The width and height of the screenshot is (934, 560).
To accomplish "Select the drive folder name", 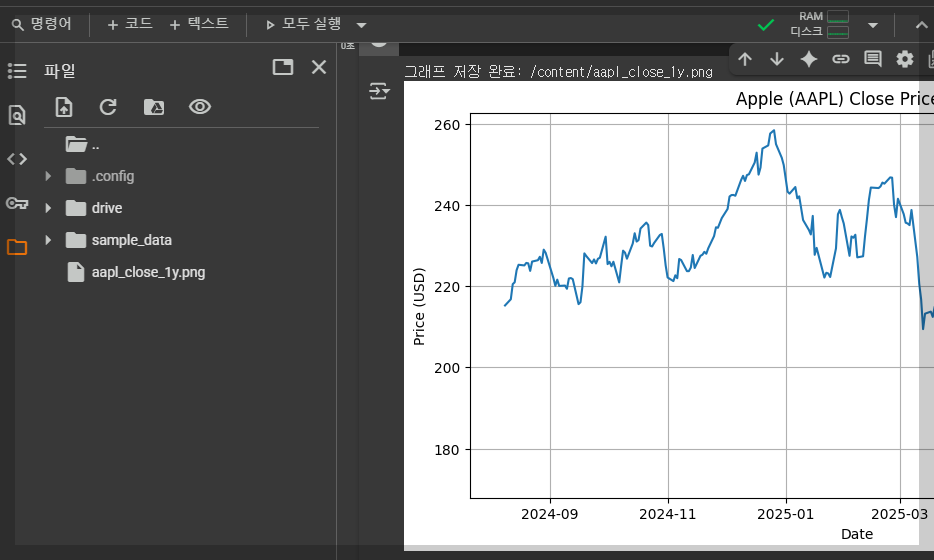I will pos(107,208).
